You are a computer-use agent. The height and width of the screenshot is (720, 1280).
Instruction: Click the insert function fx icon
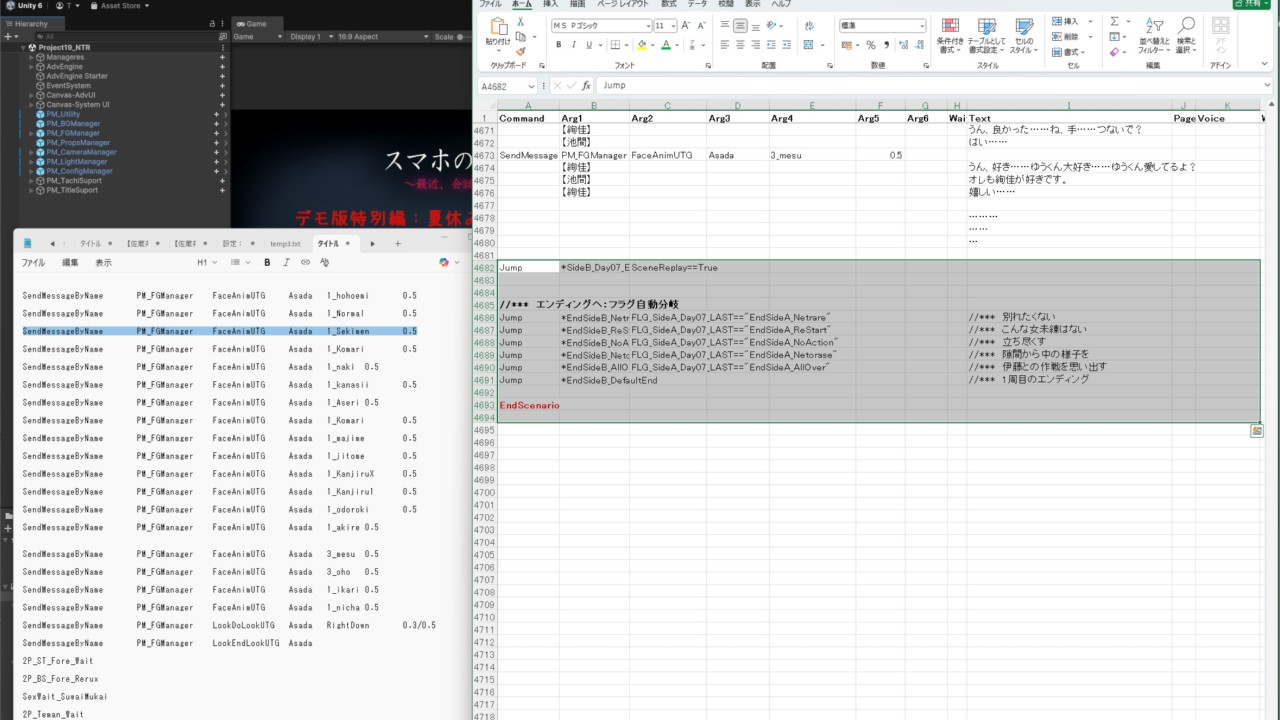tap(586, 86)
